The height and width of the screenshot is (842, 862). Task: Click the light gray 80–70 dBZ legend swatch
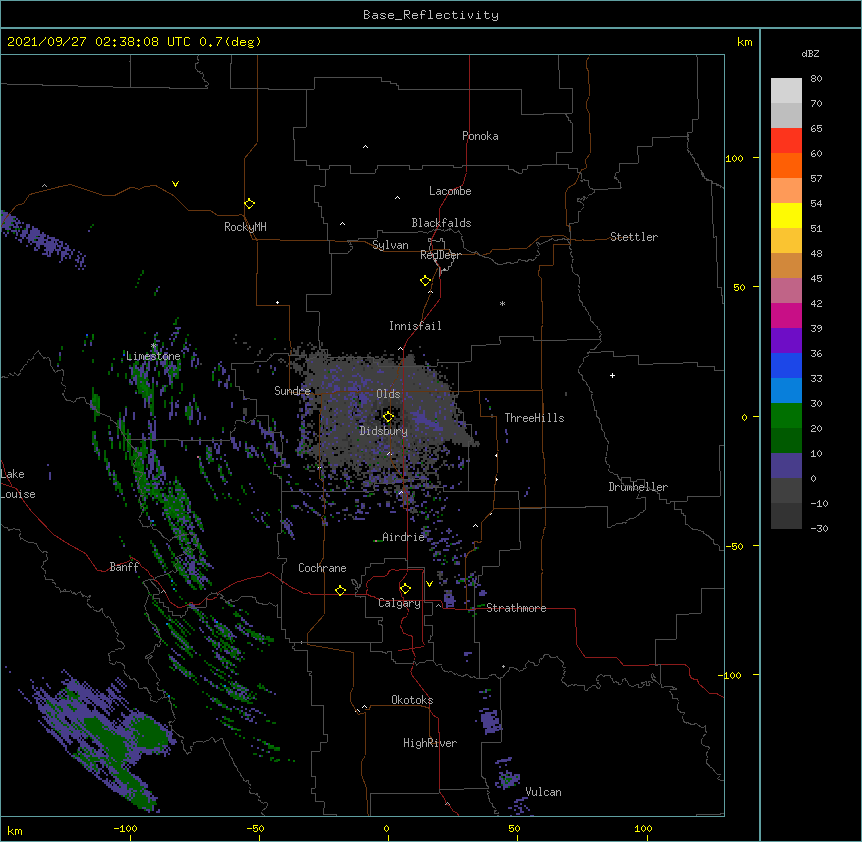point(786,91)
